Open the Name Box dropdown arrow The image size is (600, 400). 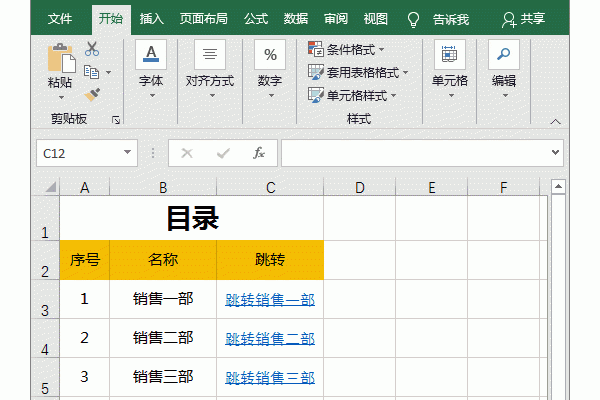[127, 152]
